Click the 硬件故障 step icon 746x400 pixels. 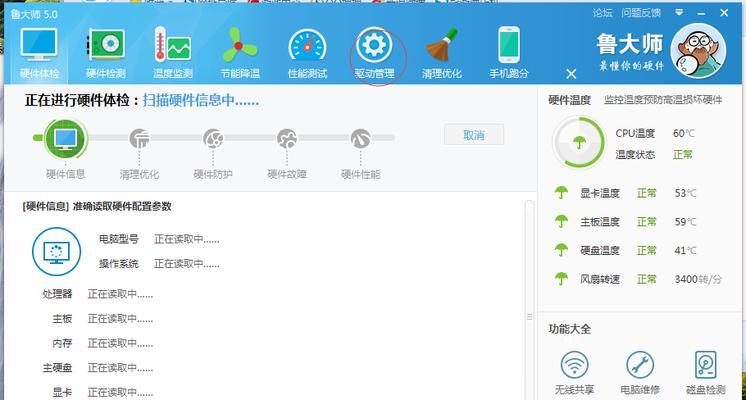click(x=287, y=138)
